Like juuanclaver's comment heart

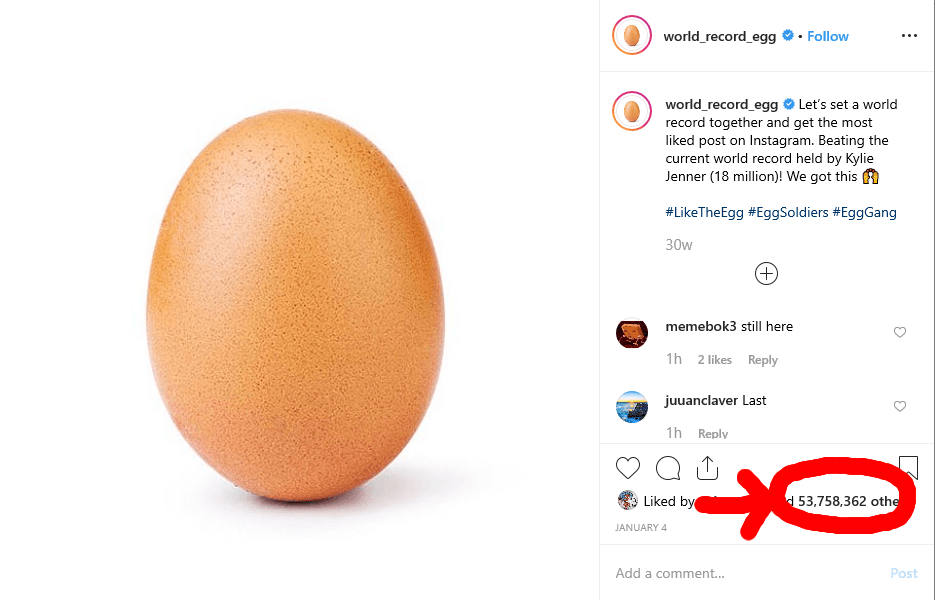(900, 406)
